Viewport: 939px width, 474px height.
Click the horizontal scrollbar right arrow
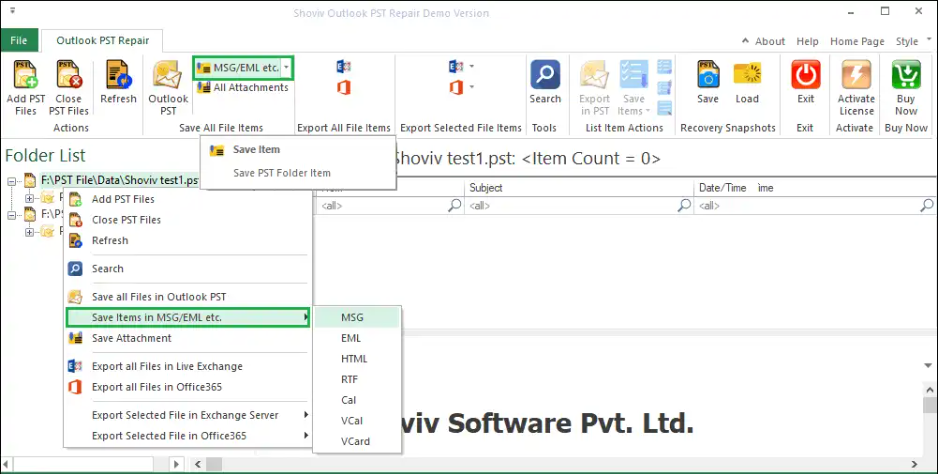tap(914, 464)
